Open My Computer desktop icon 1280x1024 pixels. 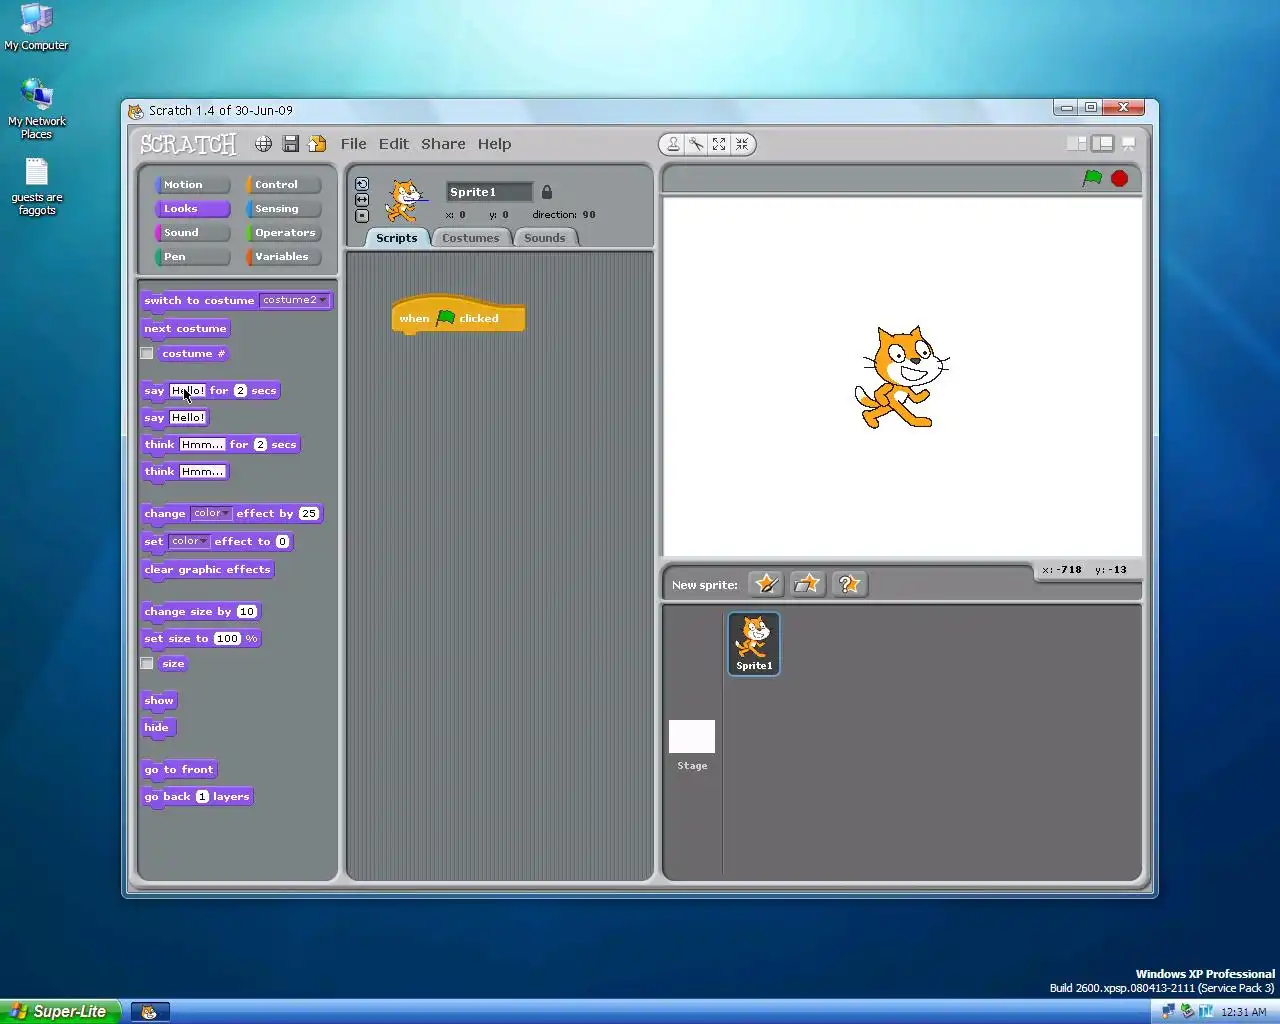(36, 27)
